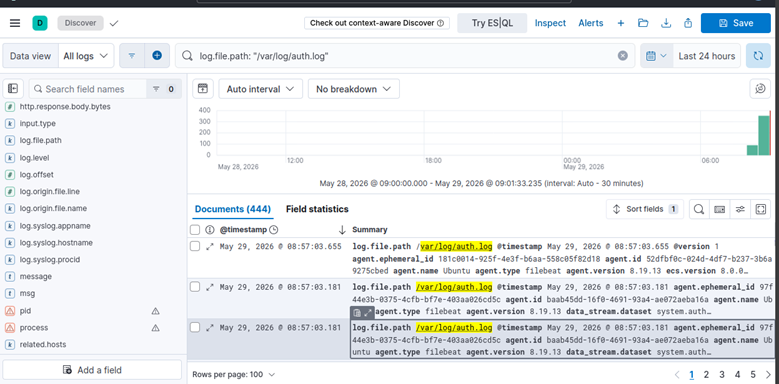Click the process field warning icon
Viewport: 779px width, 384px height.
pos(155,328)
